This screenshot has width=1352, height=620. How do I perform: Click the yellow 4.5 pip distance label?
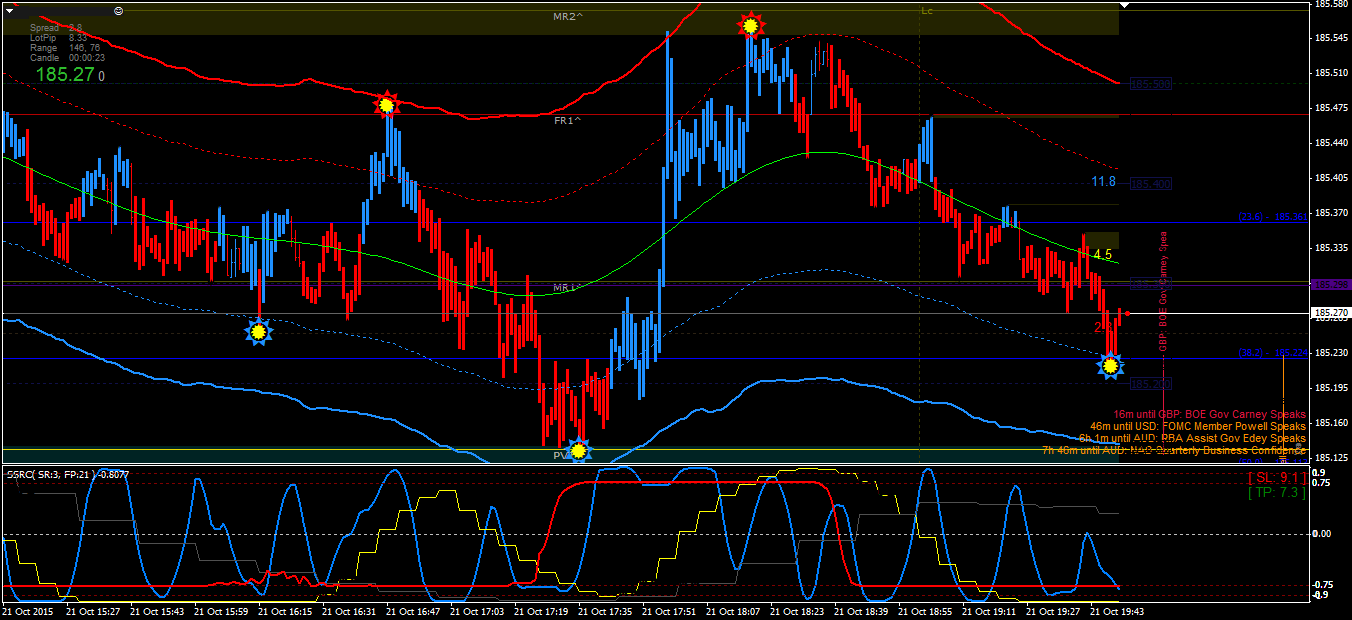(1102, 255)
